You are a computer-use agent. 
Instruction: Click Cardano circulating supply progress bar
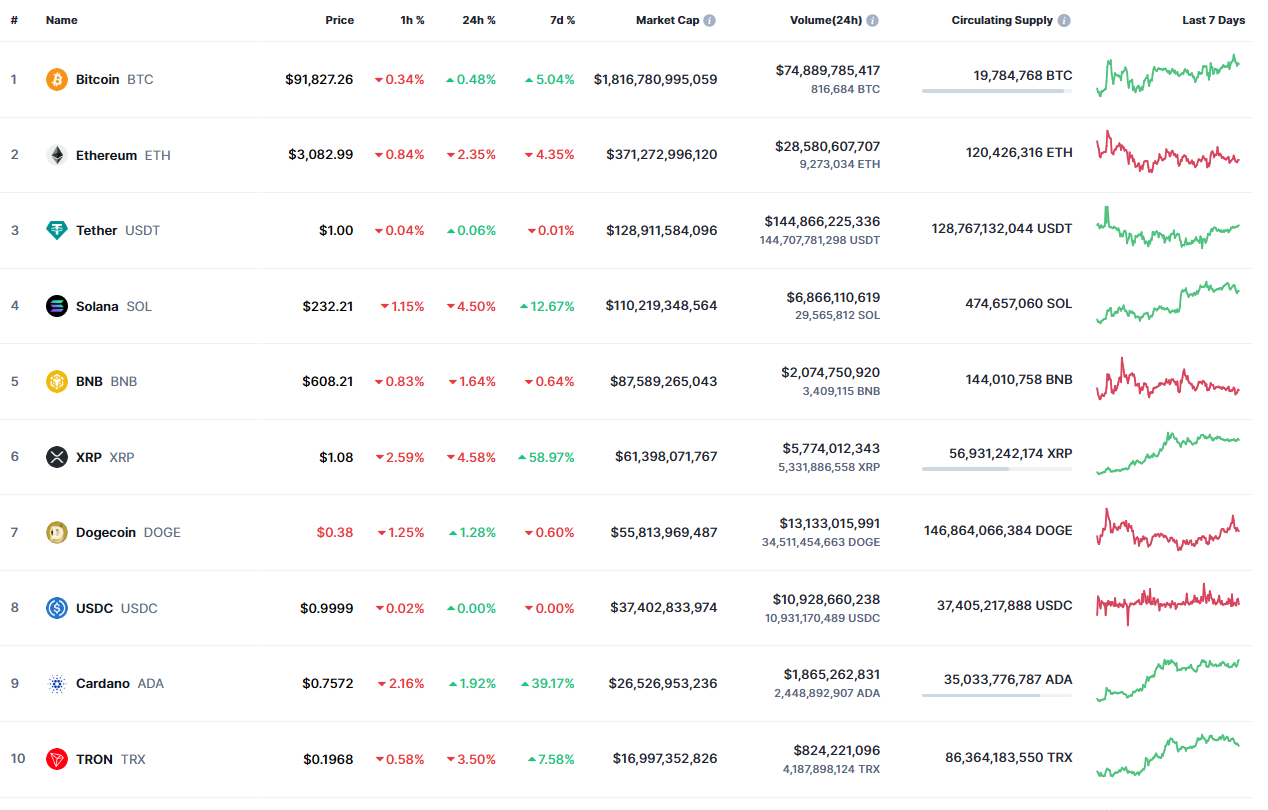tap(997, 695)
